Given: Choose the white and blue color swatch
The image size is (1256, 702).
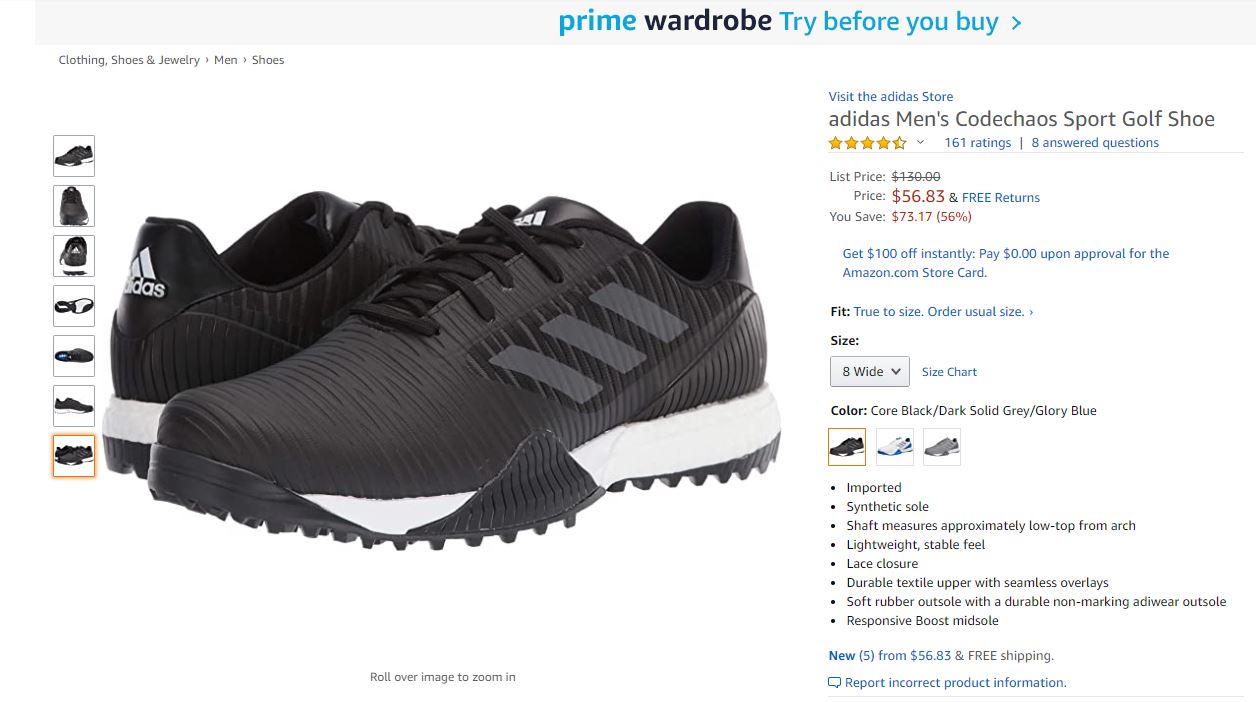Looking at the screenshot, I should tap(895, 447).
